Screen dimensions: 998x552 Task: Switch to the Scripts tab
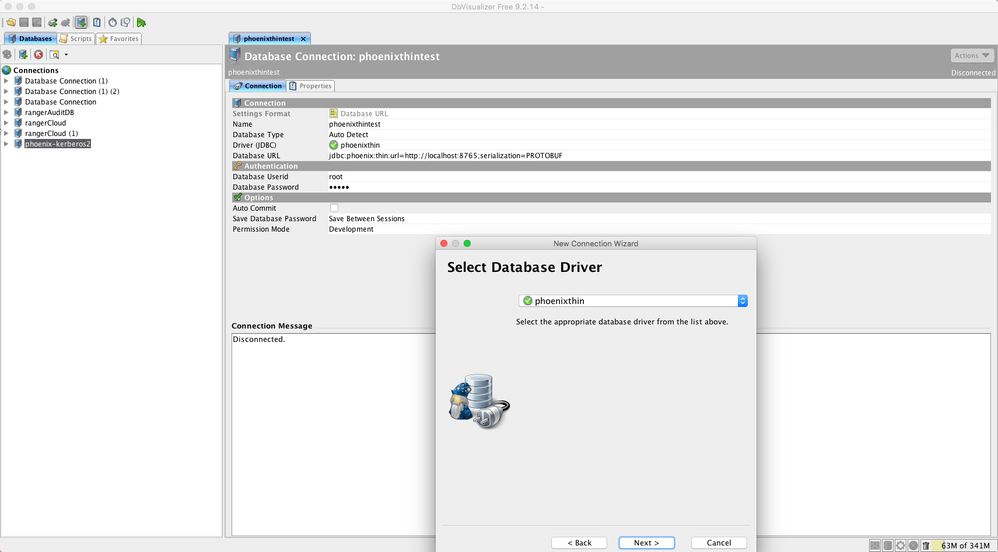(76, 39)
